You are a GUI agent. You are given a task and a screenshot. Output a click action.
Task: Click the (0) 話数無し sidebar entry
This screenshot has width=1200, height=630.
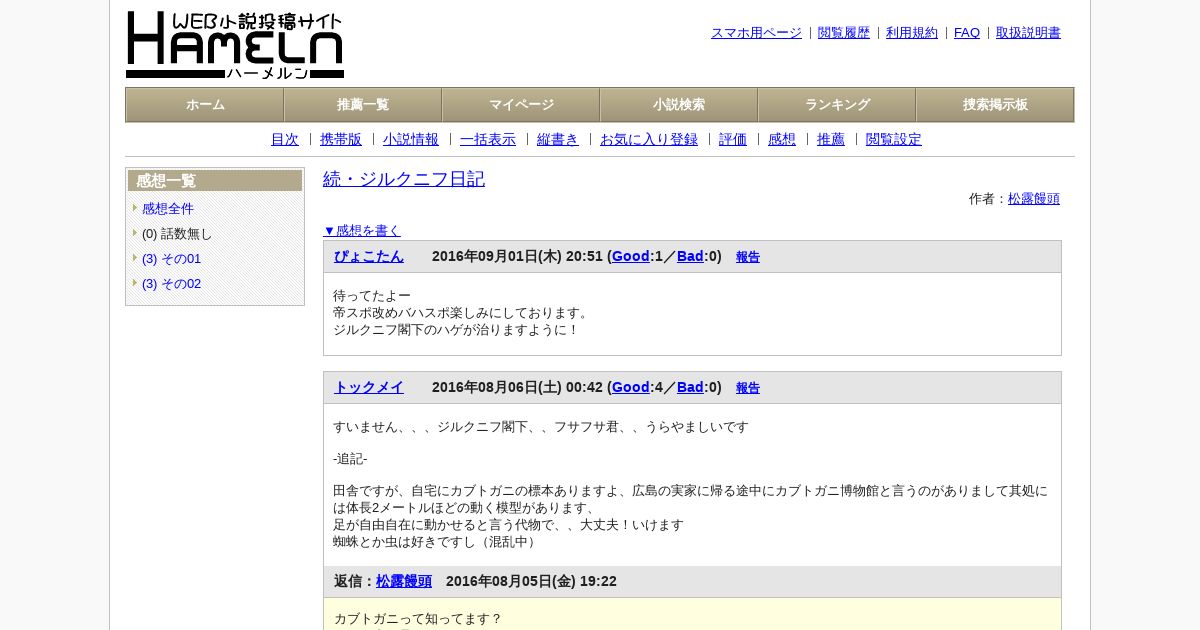click(x=177, y=234)
